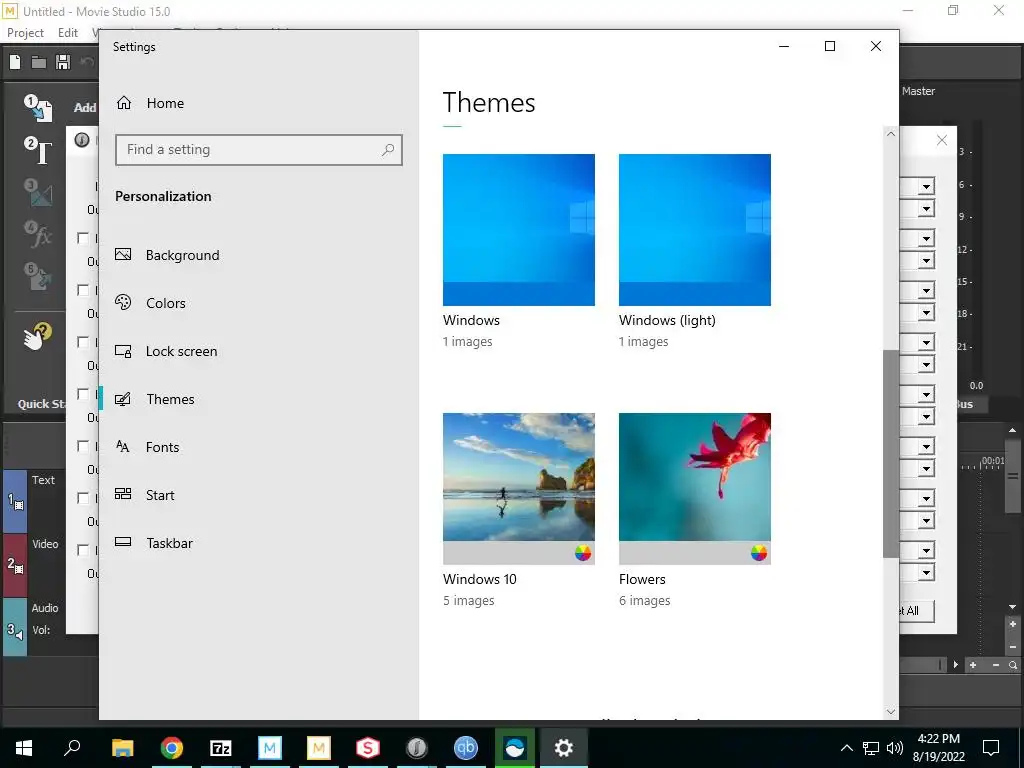This screenshot has height=768, width=1024.
Task: Click the volume speaker tray icon
Action: [895, 748]
